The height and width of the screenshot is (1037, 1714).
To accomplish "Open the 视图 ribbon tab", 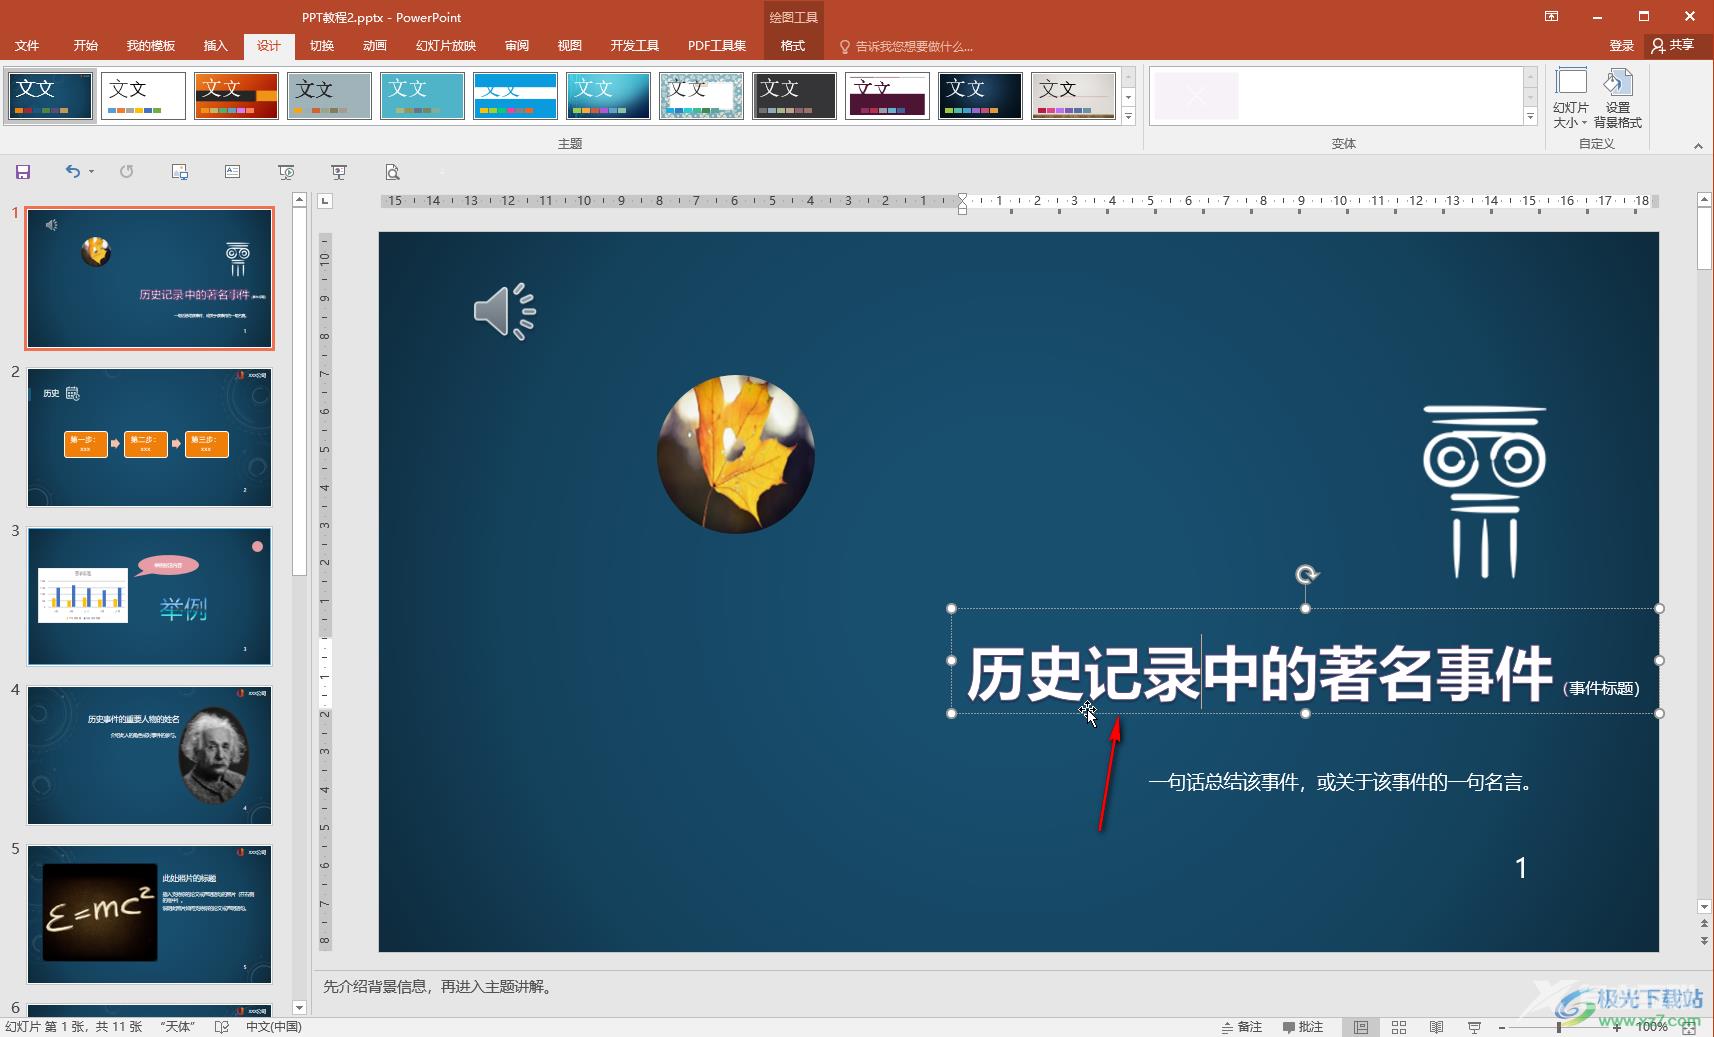I will point(570,46).
